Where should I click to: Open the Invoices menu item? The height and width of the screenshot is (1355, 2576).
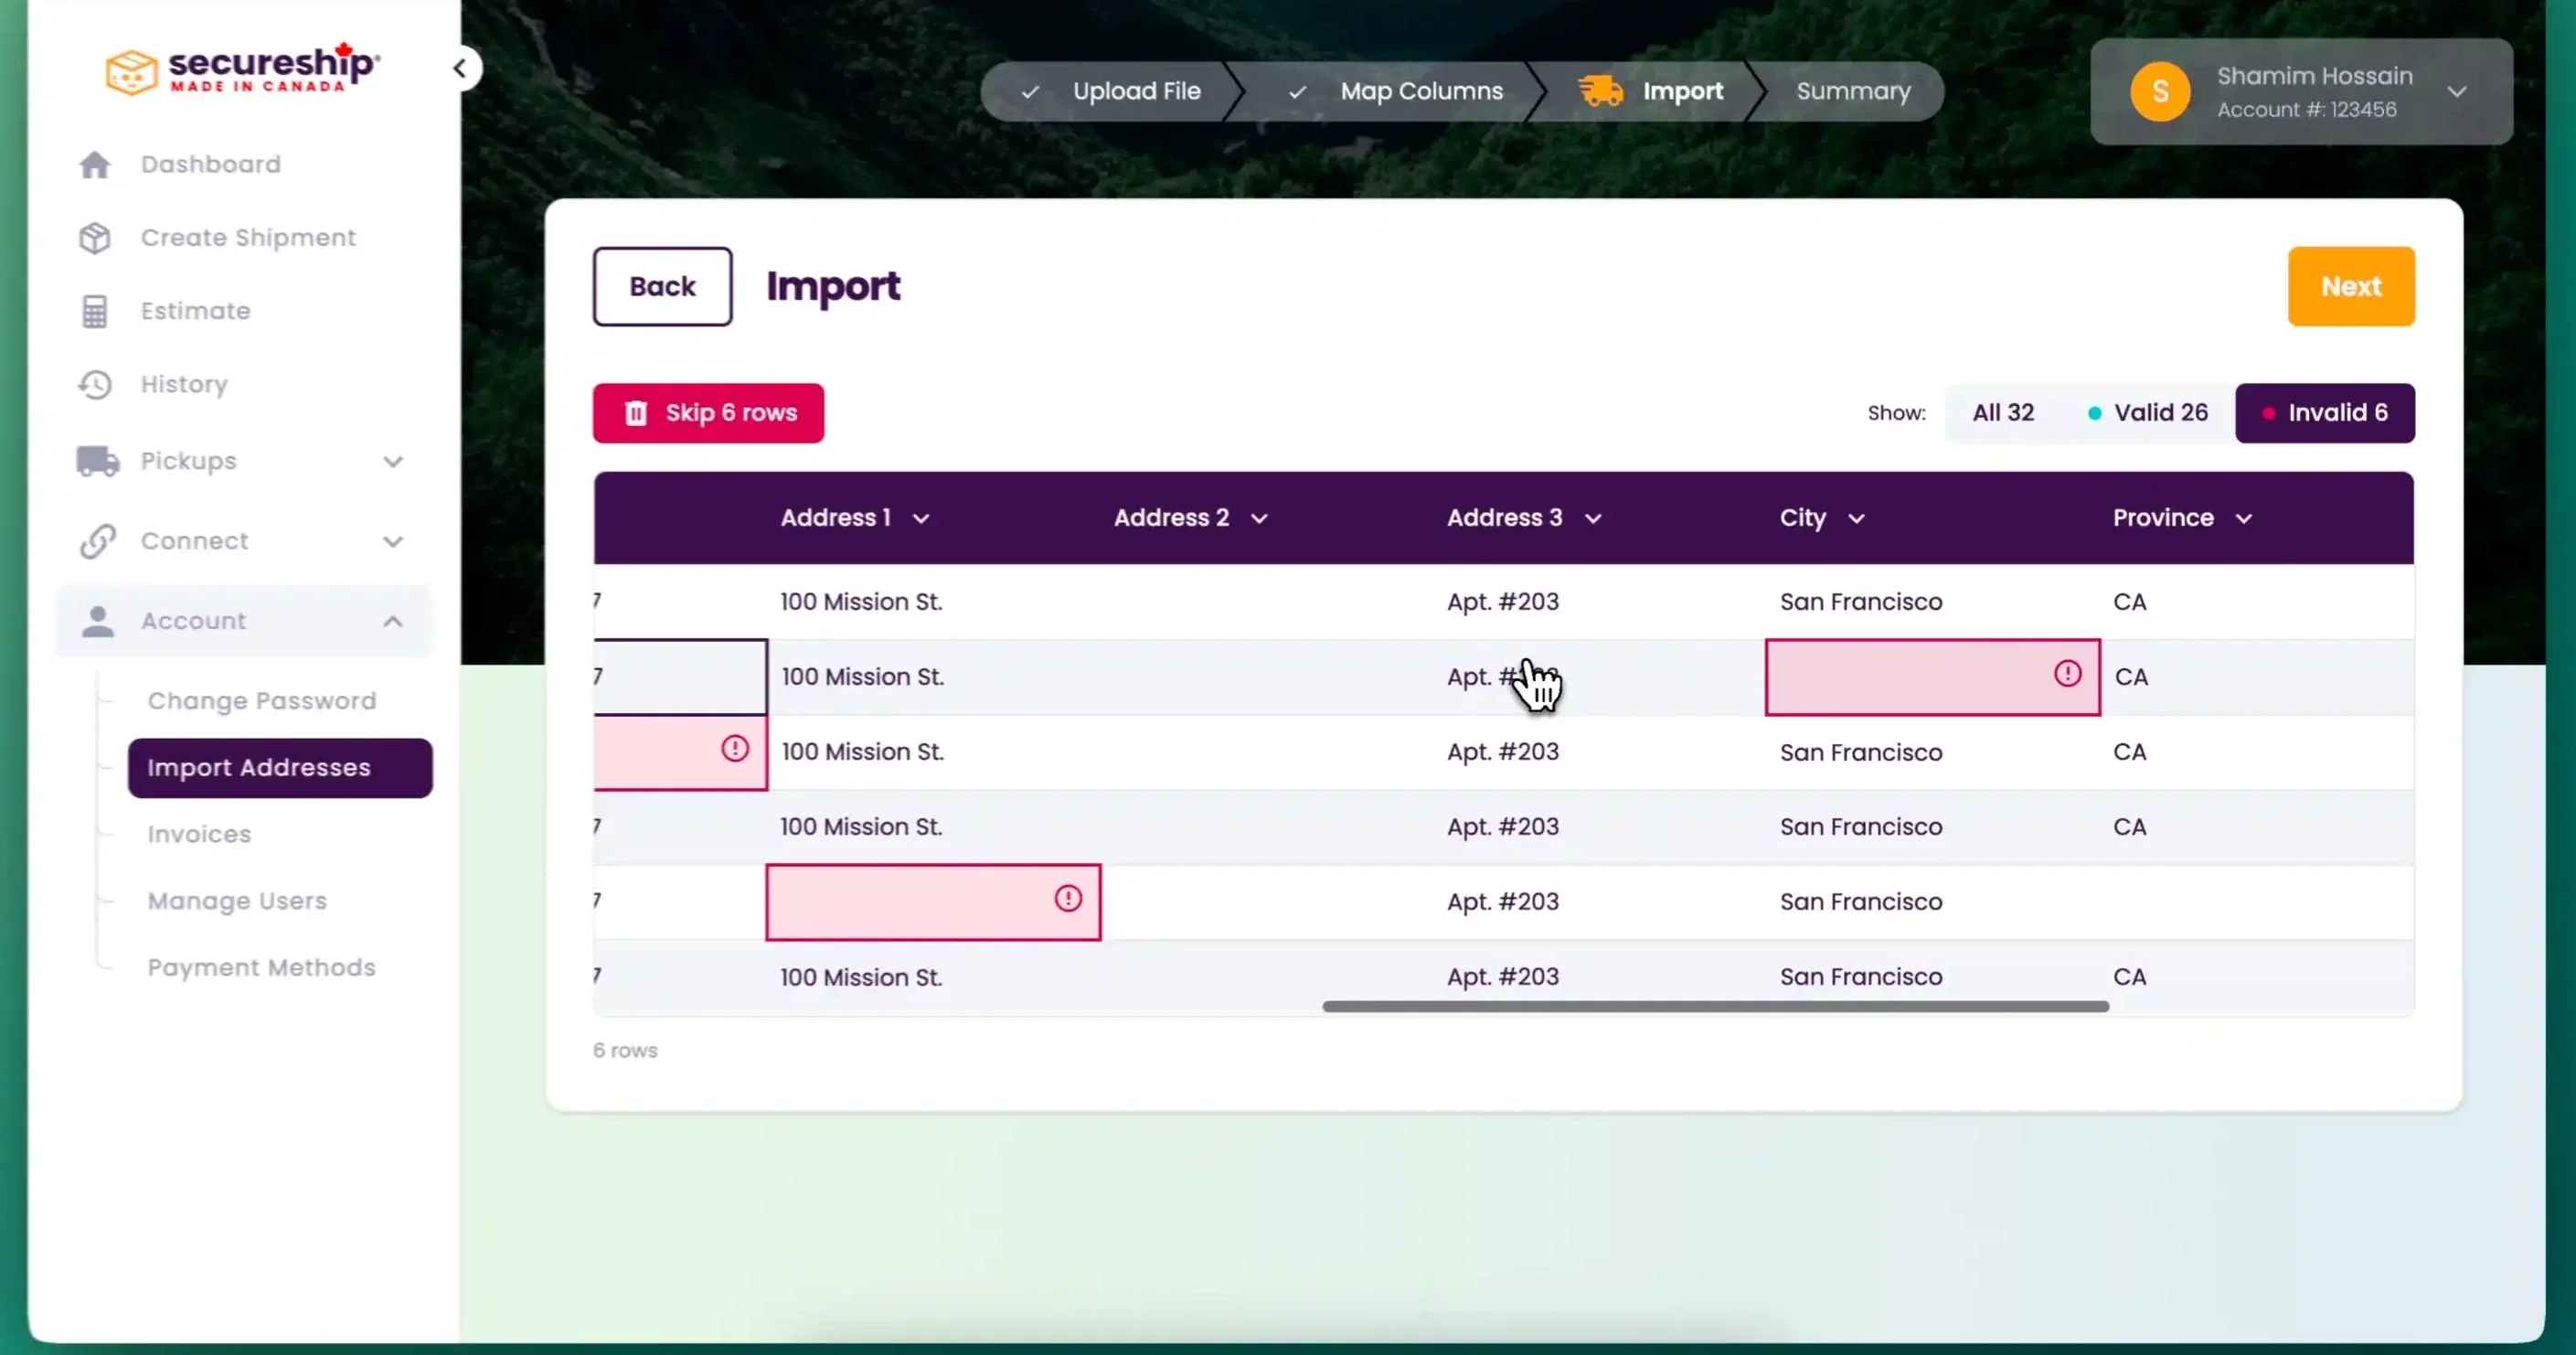(x=199, y=834)
